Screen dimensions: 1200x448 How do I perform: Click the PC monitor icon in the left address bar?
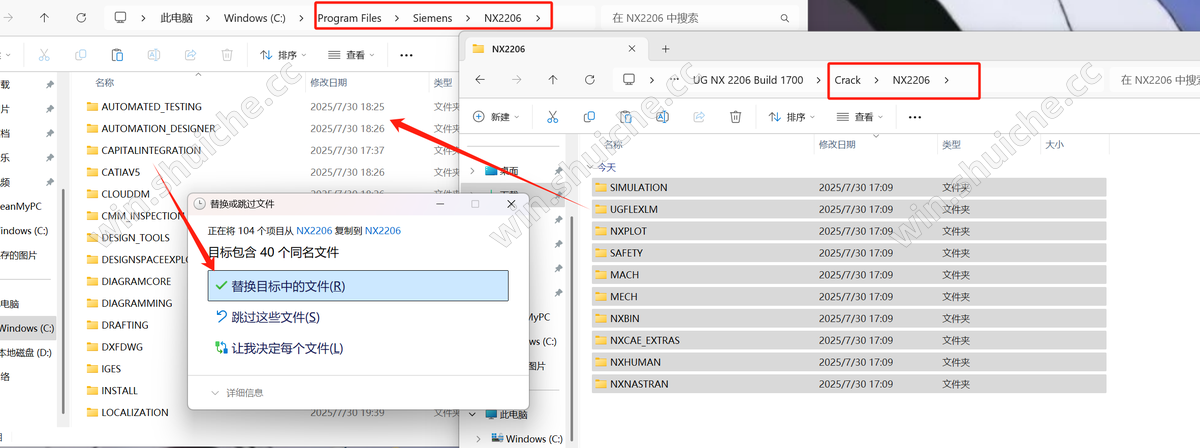point(121,18)
